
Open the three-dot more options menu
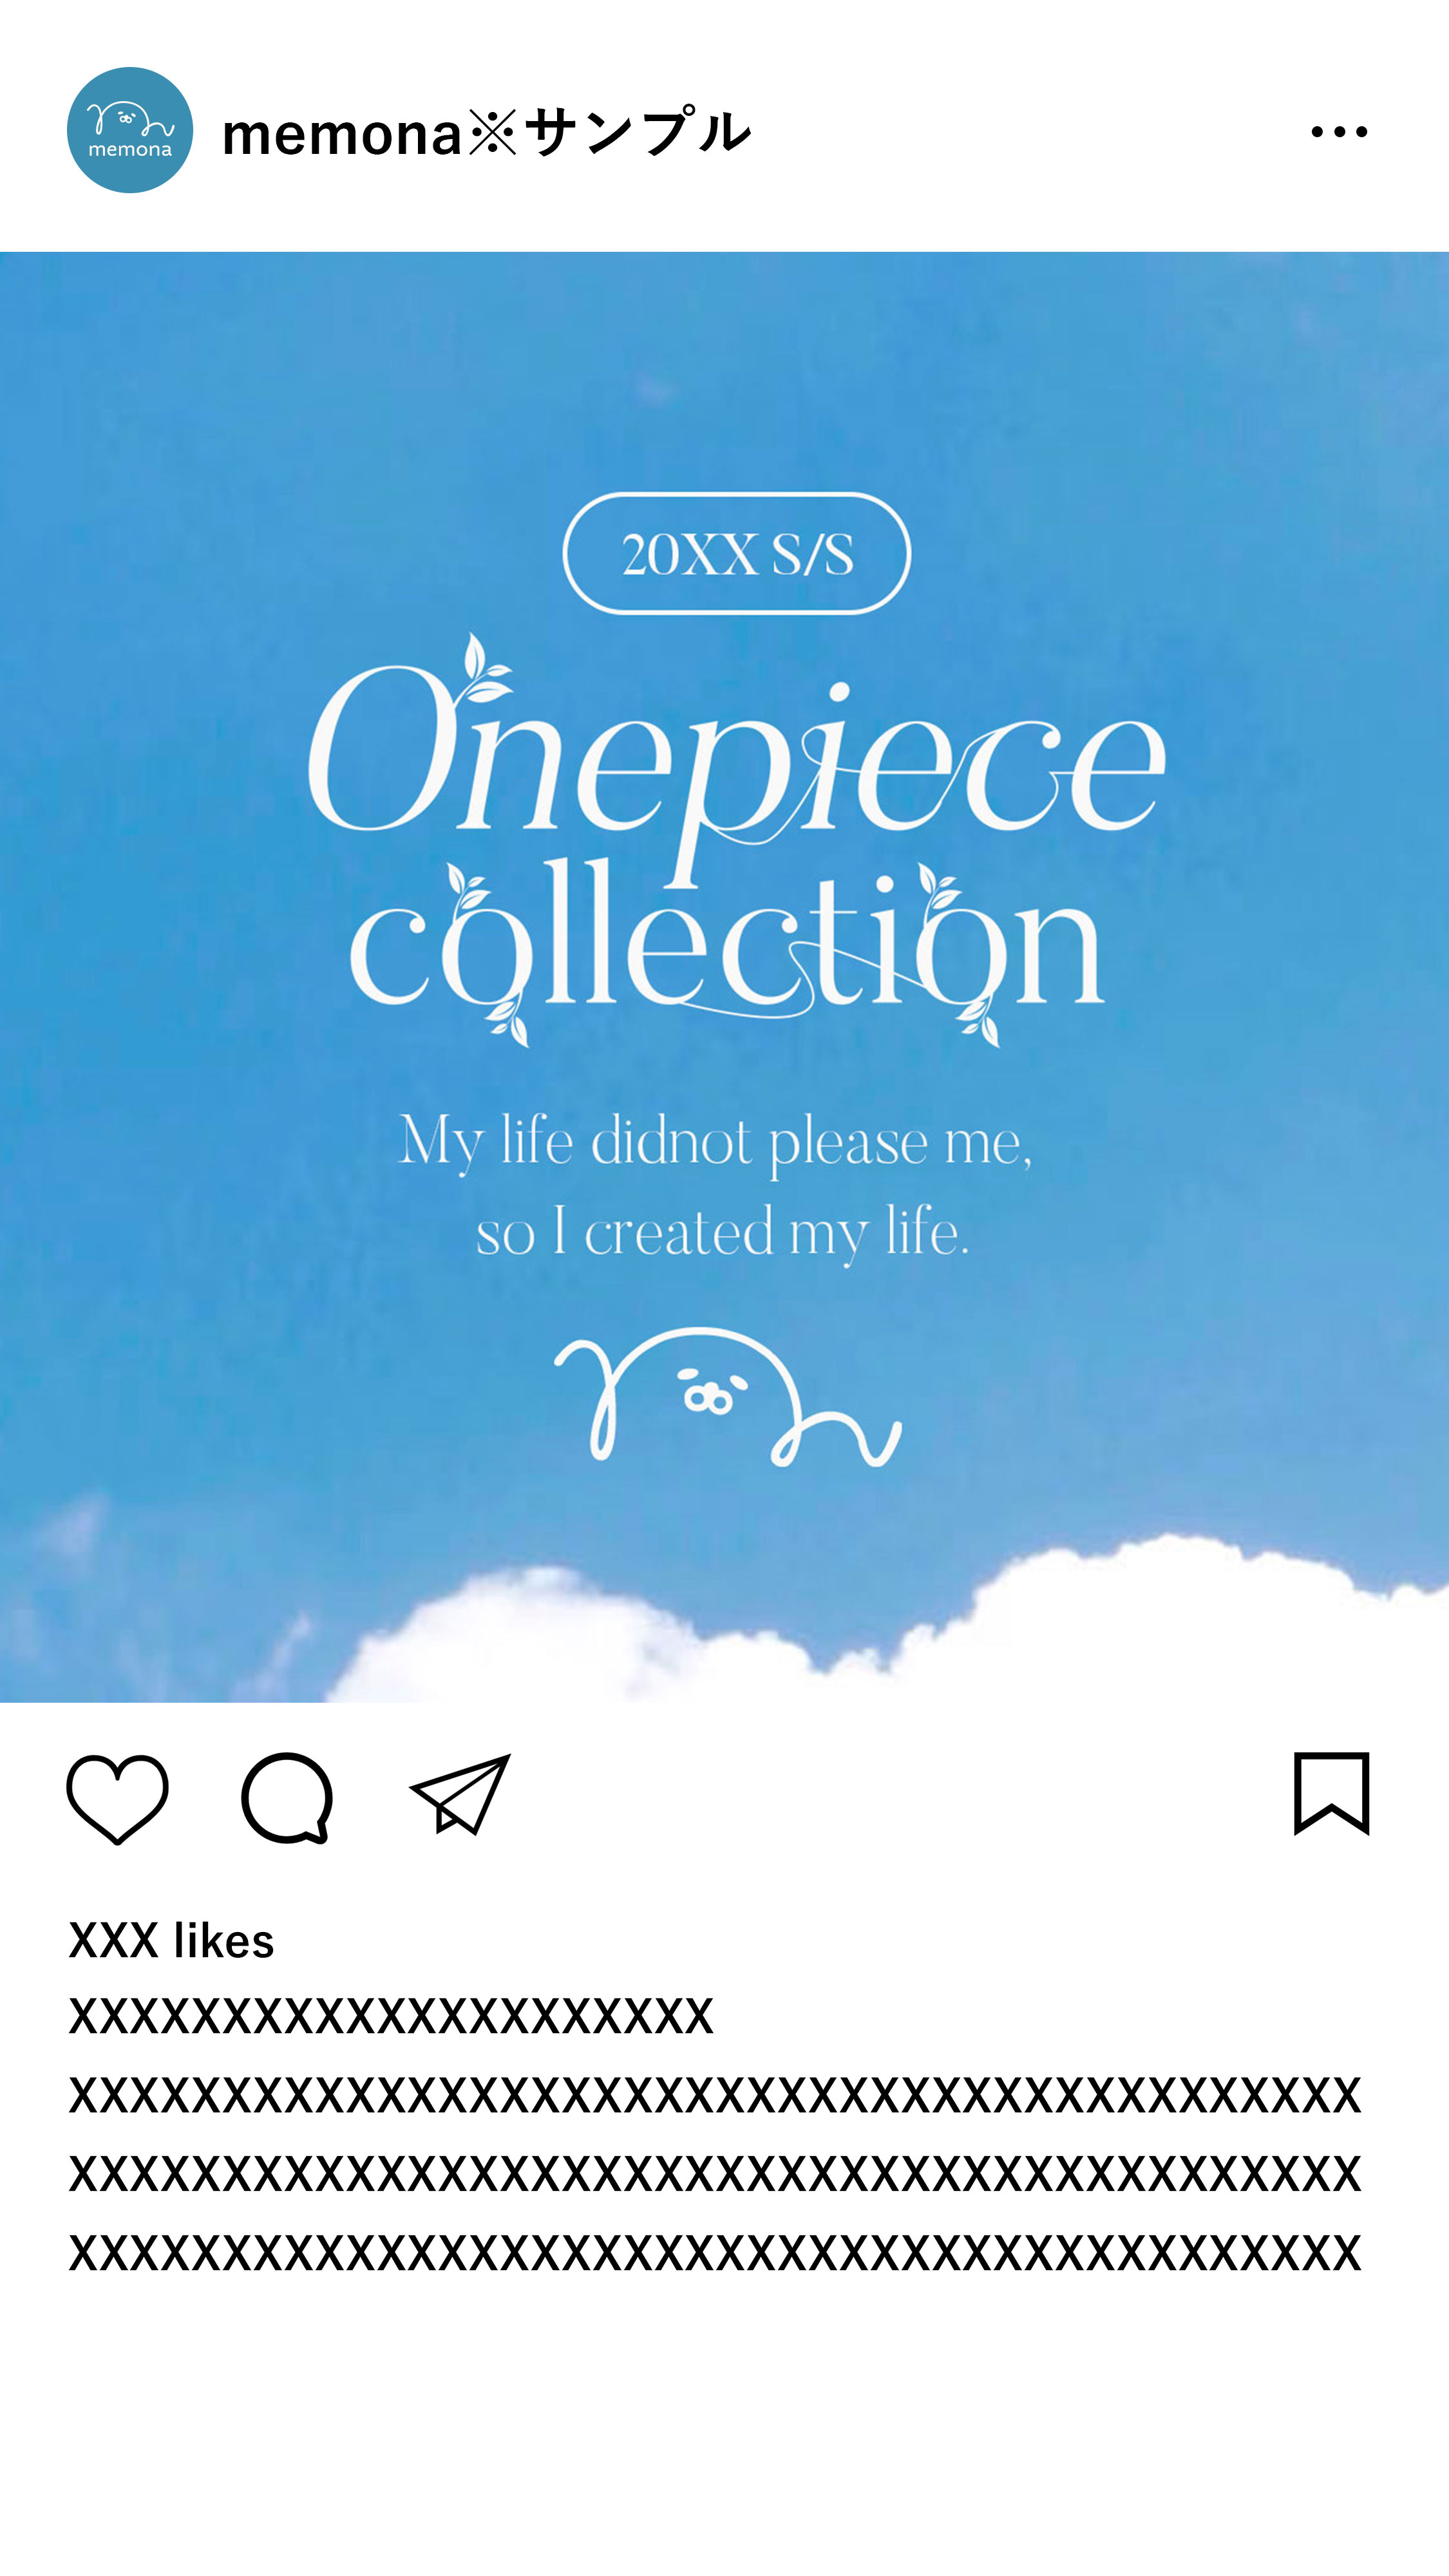click(x=1339, y=131)
